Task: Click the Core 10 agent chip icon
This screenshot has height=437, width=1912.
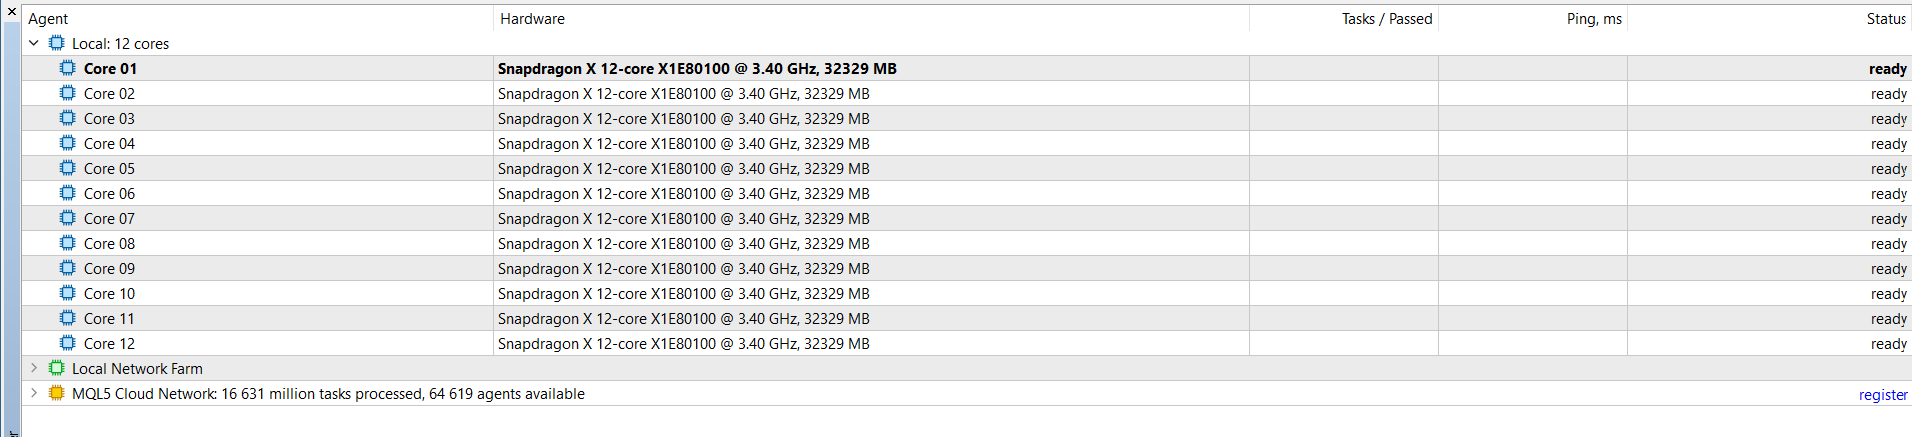Action: coord(67,293)
